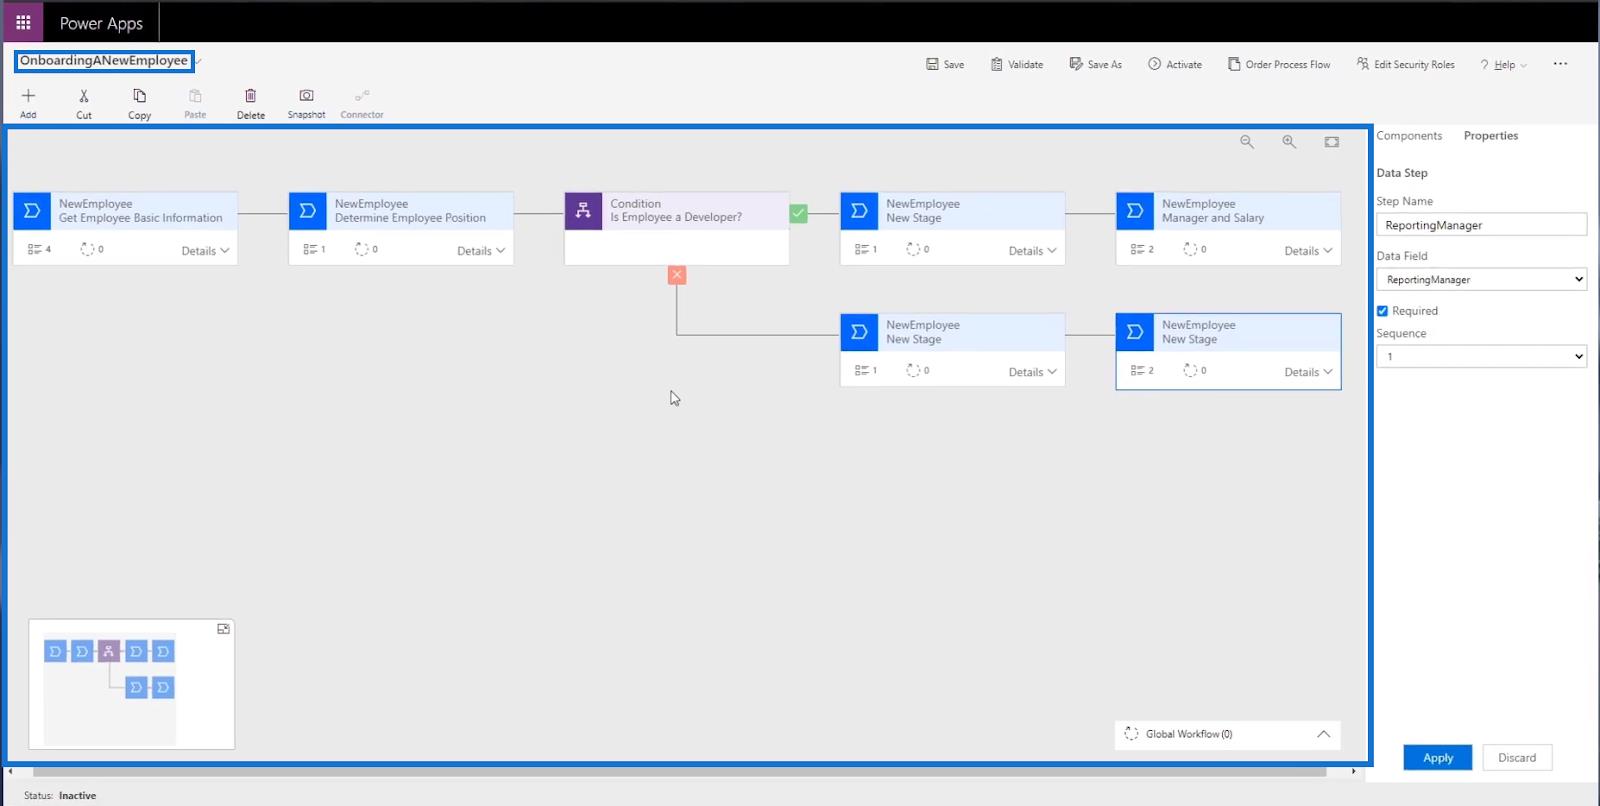Edit the OnboardingANewEmployee process name
The height and width of the screenshot is (806, 1600).
click(104, 61)
